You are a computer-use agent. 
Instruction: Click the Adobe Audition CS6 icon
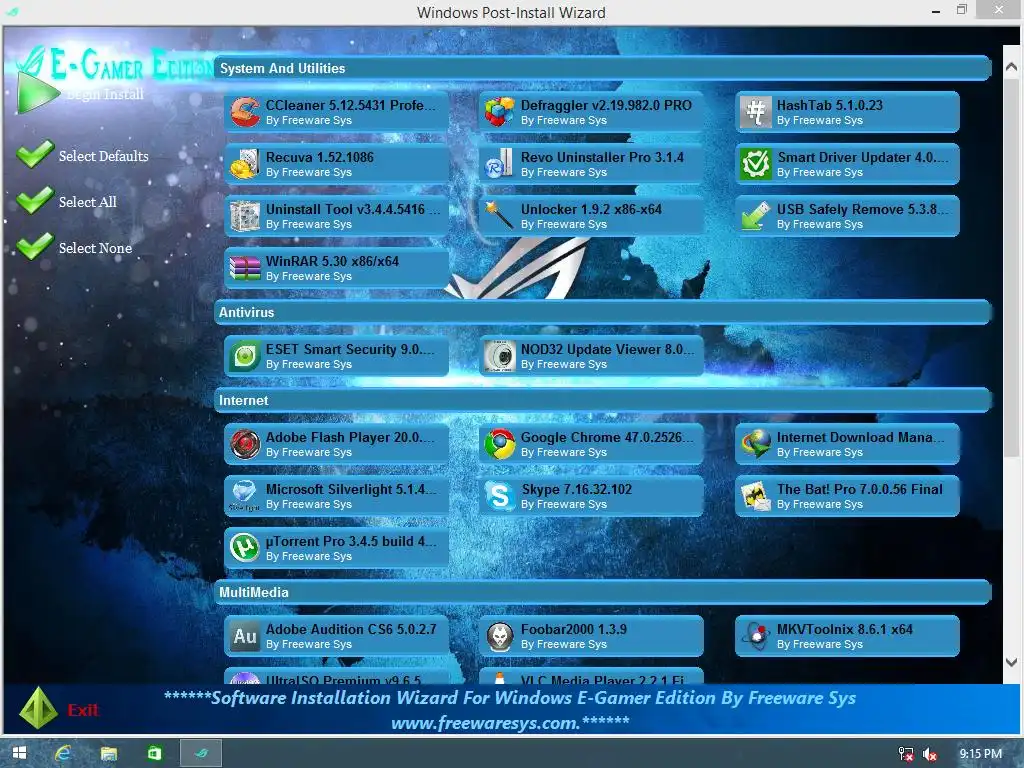(x=245, y=636)
